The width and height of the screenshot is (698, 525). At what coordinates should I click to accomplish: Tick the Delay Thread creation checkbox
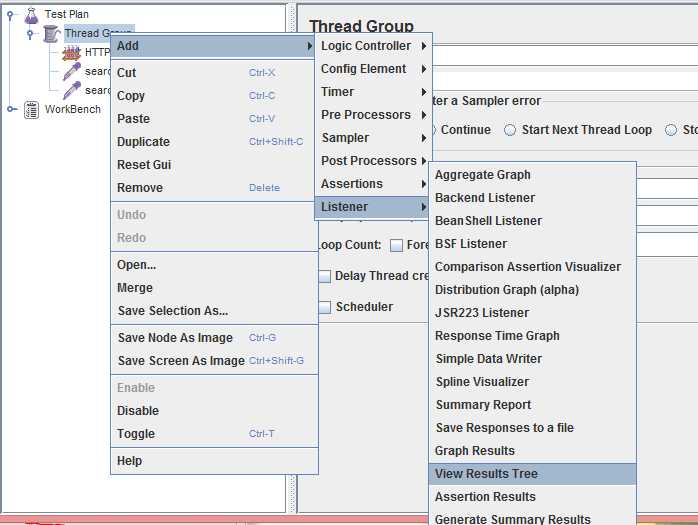click(325, 277)
